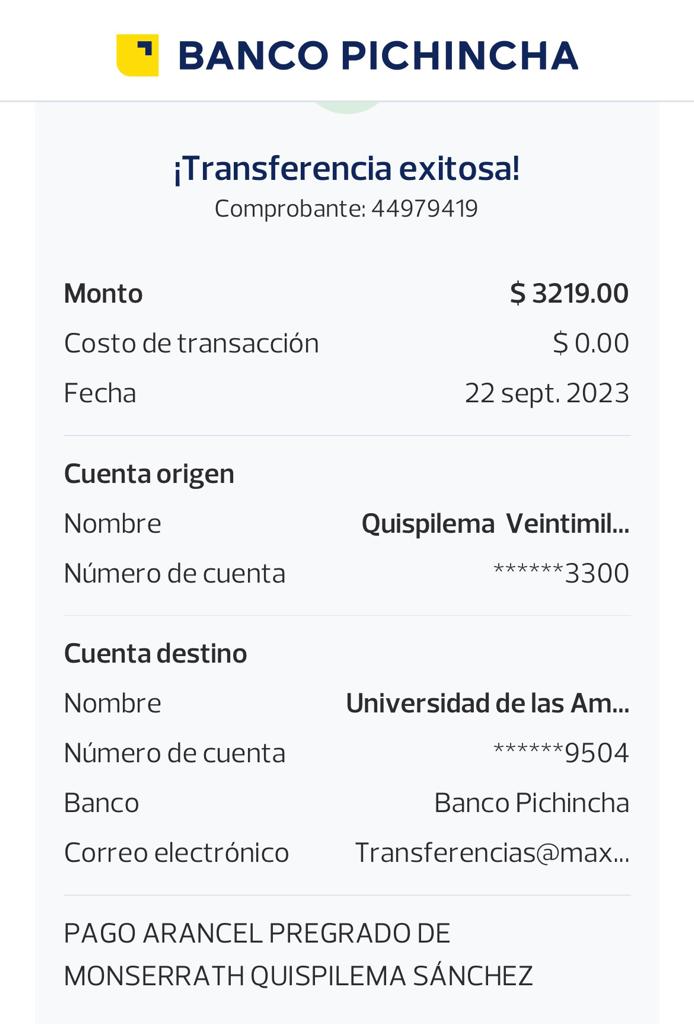694x1024 pixels.
Task: Click the "Cuenta destino" section heading
Action: click(x=155, y=654)
